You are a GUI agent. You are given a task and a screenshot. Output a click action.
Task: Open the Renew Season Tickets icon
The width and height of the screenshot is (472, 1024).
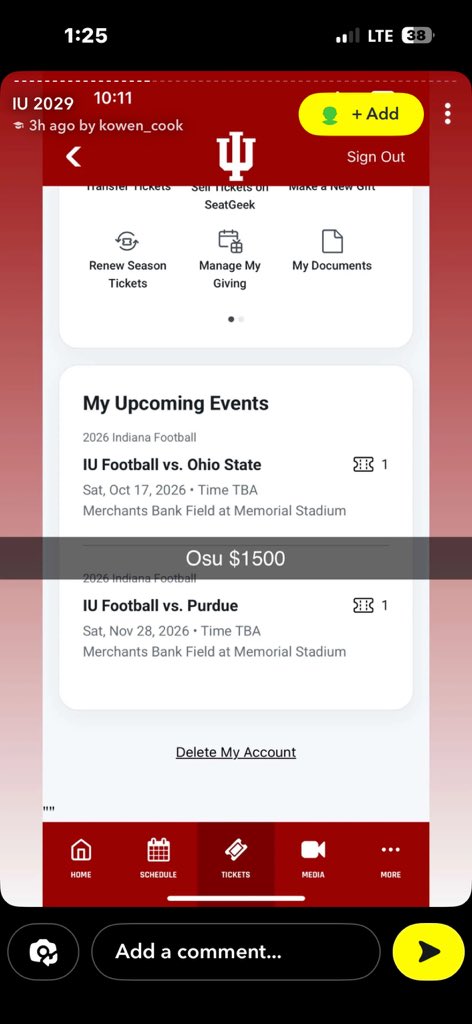tap(127, 241)
